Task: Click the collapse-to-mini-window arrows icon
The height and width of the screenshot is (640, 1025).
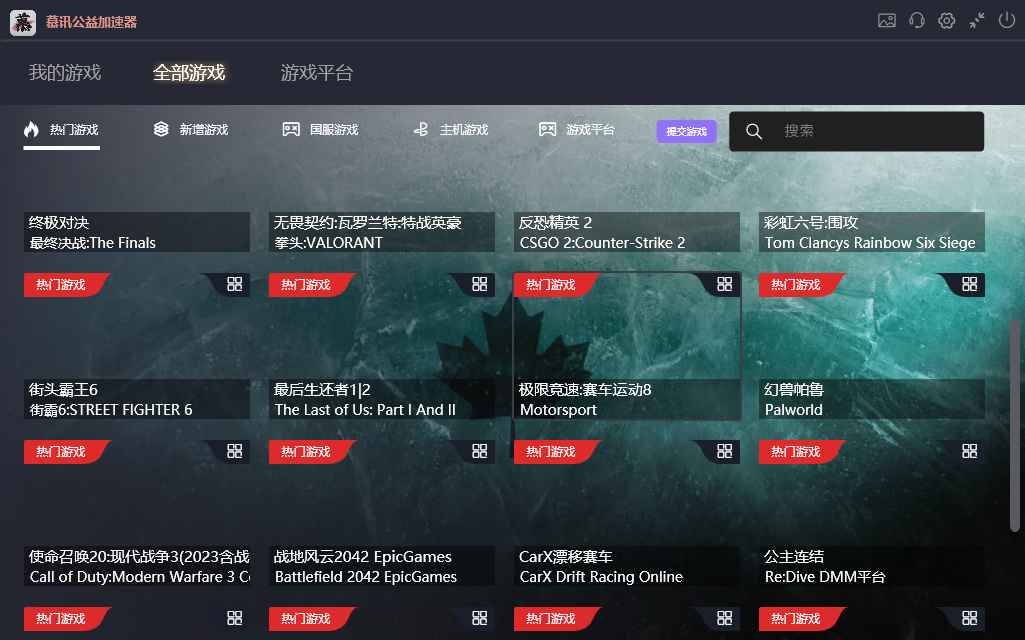Action: click(977, 21)
